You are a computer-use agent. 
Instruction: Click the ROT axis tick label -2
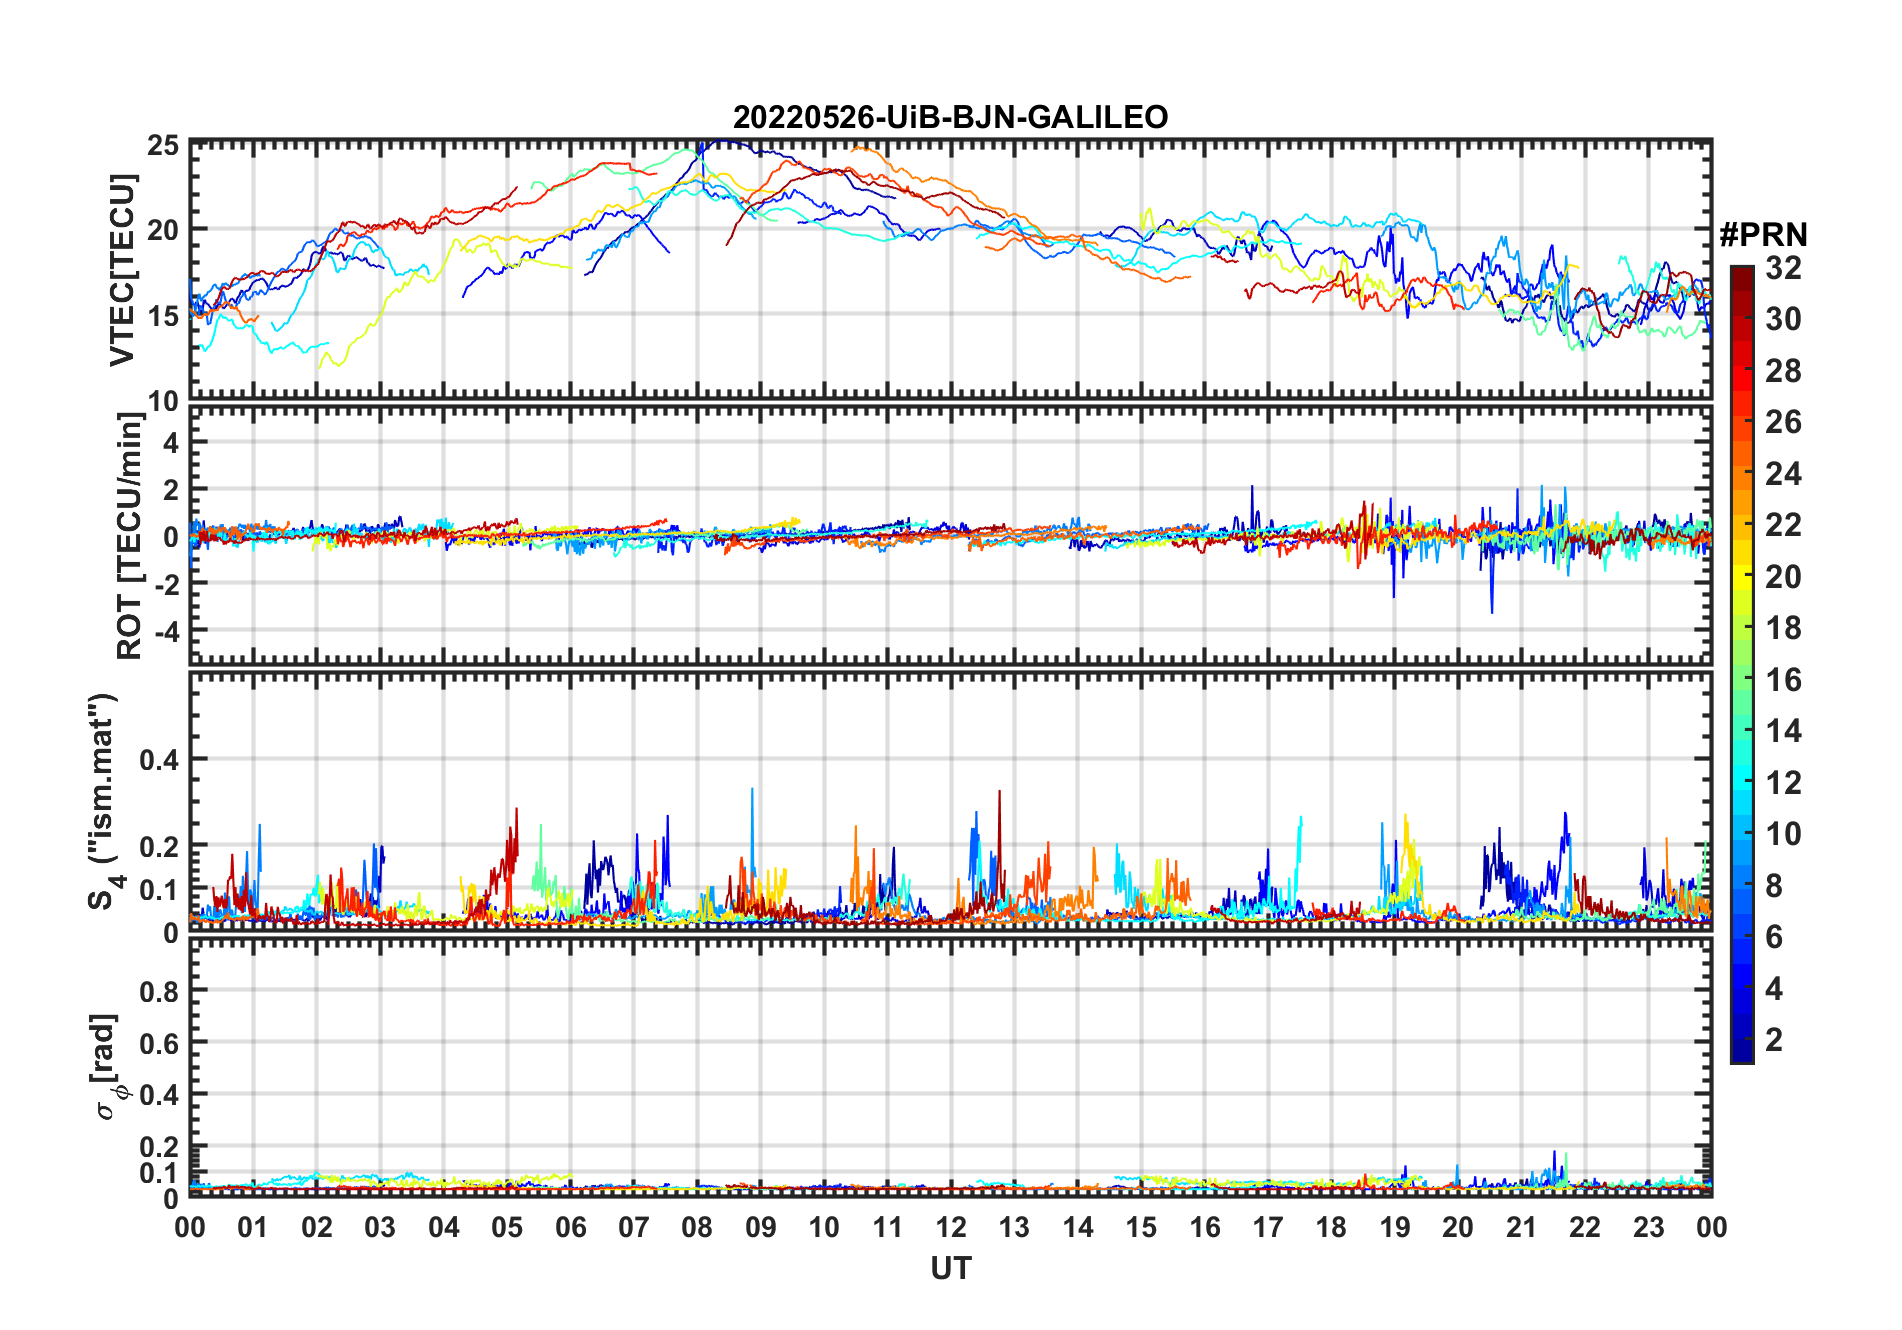tap(166, 584)
